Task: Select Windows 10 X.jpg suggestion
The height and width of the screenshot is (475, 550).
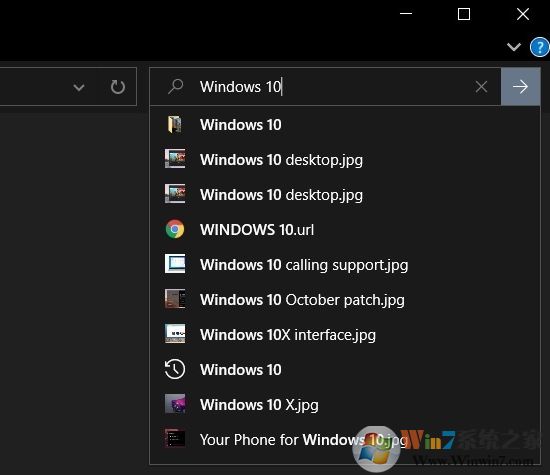Action: tap(345, 404)
